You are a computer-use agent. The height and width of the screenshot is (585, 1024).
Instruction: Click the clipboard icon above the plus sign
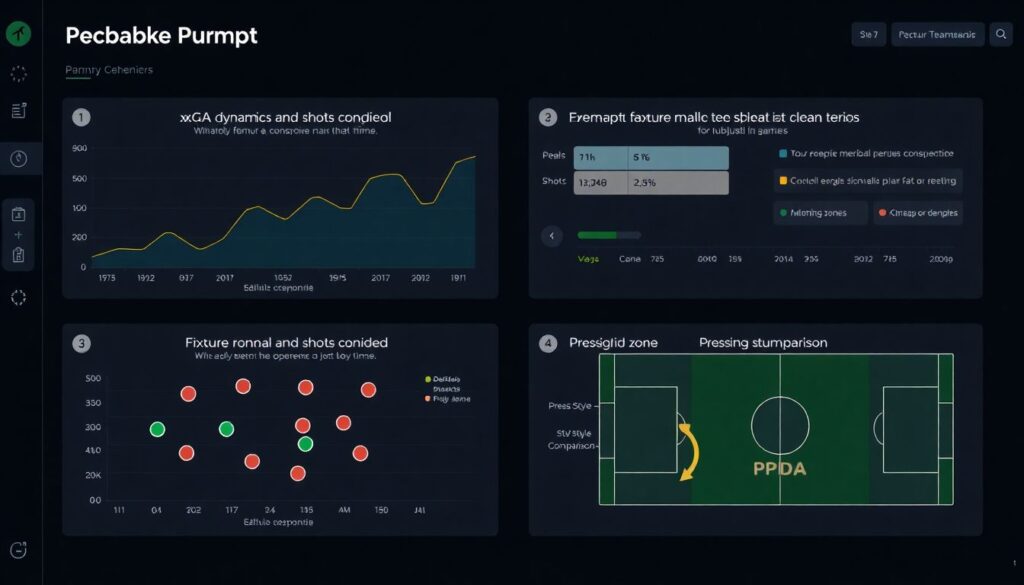18,214
